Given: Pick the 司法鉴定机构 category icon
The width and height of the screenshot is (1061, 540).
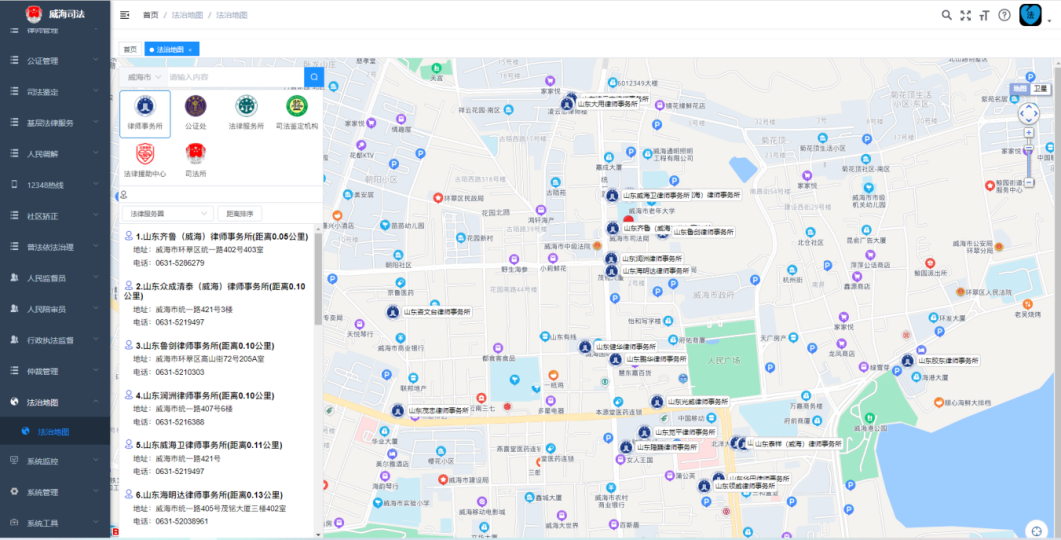Looking at the screenshot, I should tap(297, 112).
